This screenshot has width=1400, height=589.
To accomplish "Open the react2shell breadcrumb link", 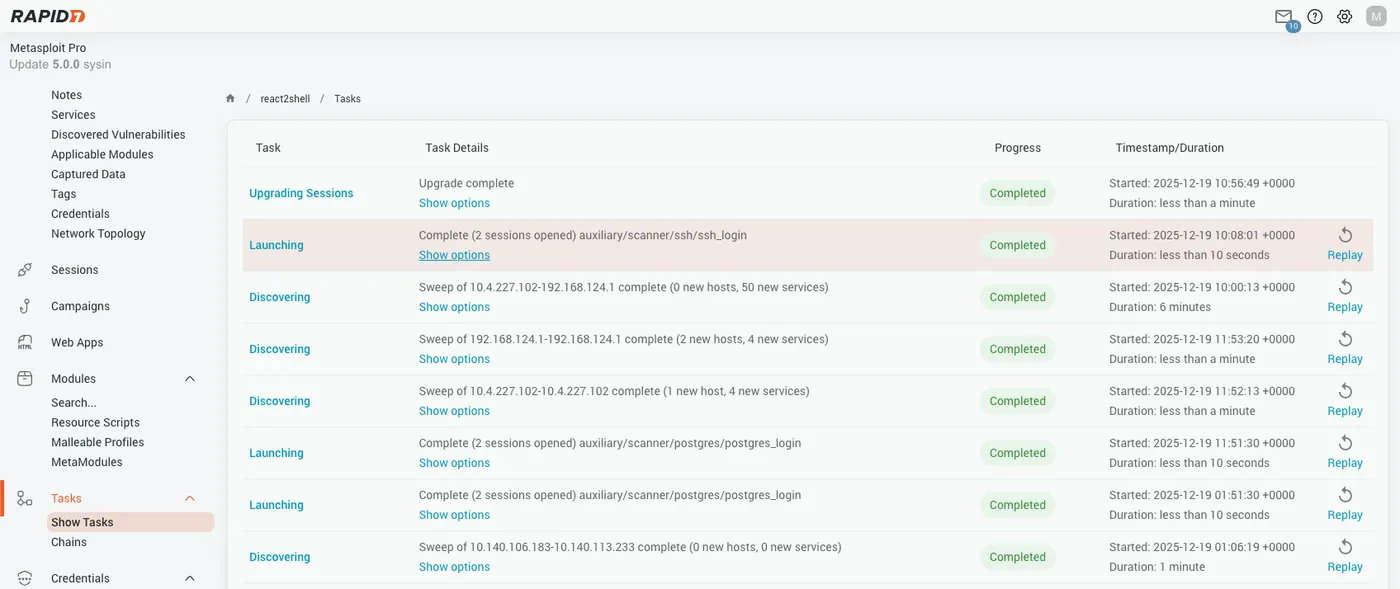I will point(283,98).
